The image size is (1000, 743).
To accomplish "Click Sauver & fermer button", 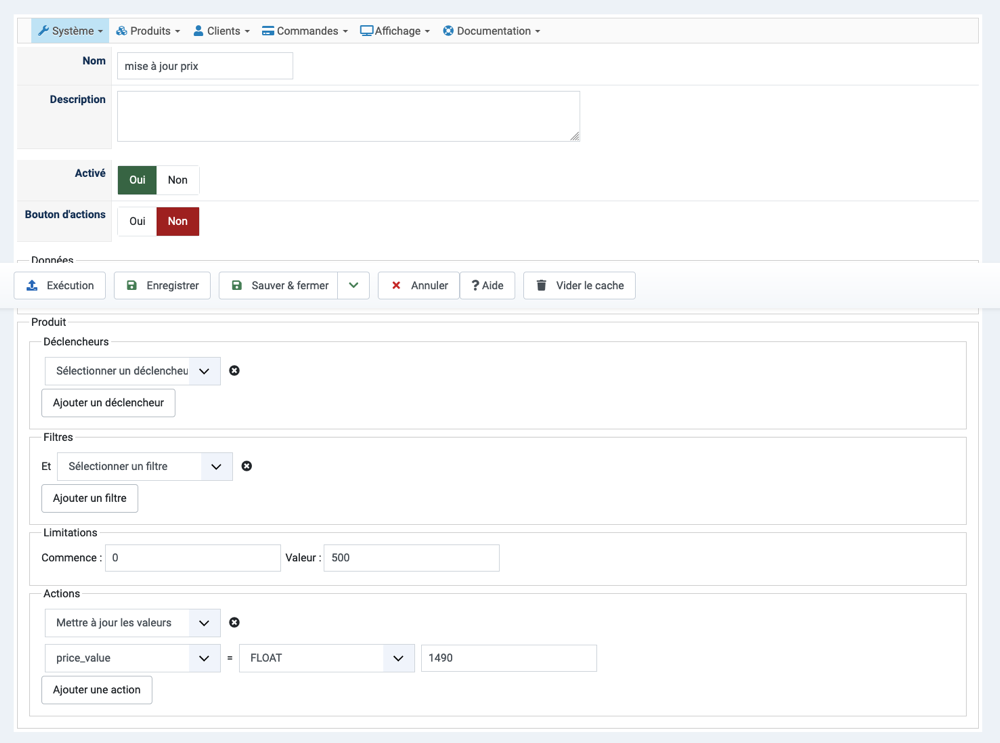I will pos(279,285).
